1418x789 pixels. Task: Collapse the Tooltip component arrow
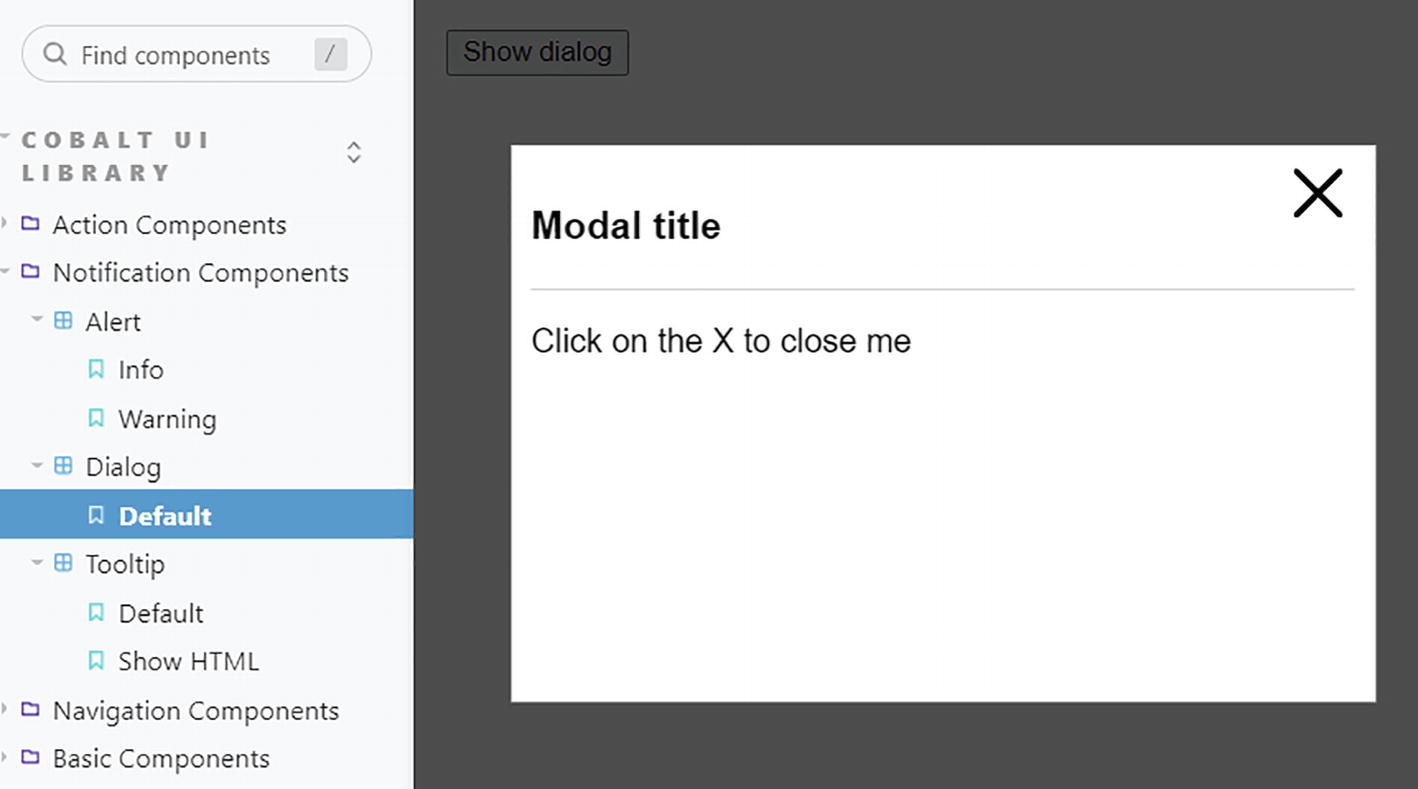37,563
